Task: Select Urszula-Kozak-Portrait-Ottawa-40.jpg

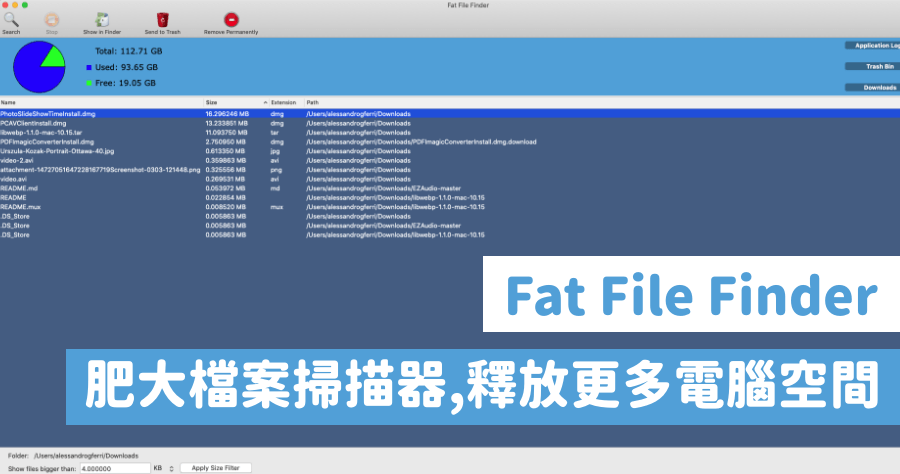Action: coord(57,151)
